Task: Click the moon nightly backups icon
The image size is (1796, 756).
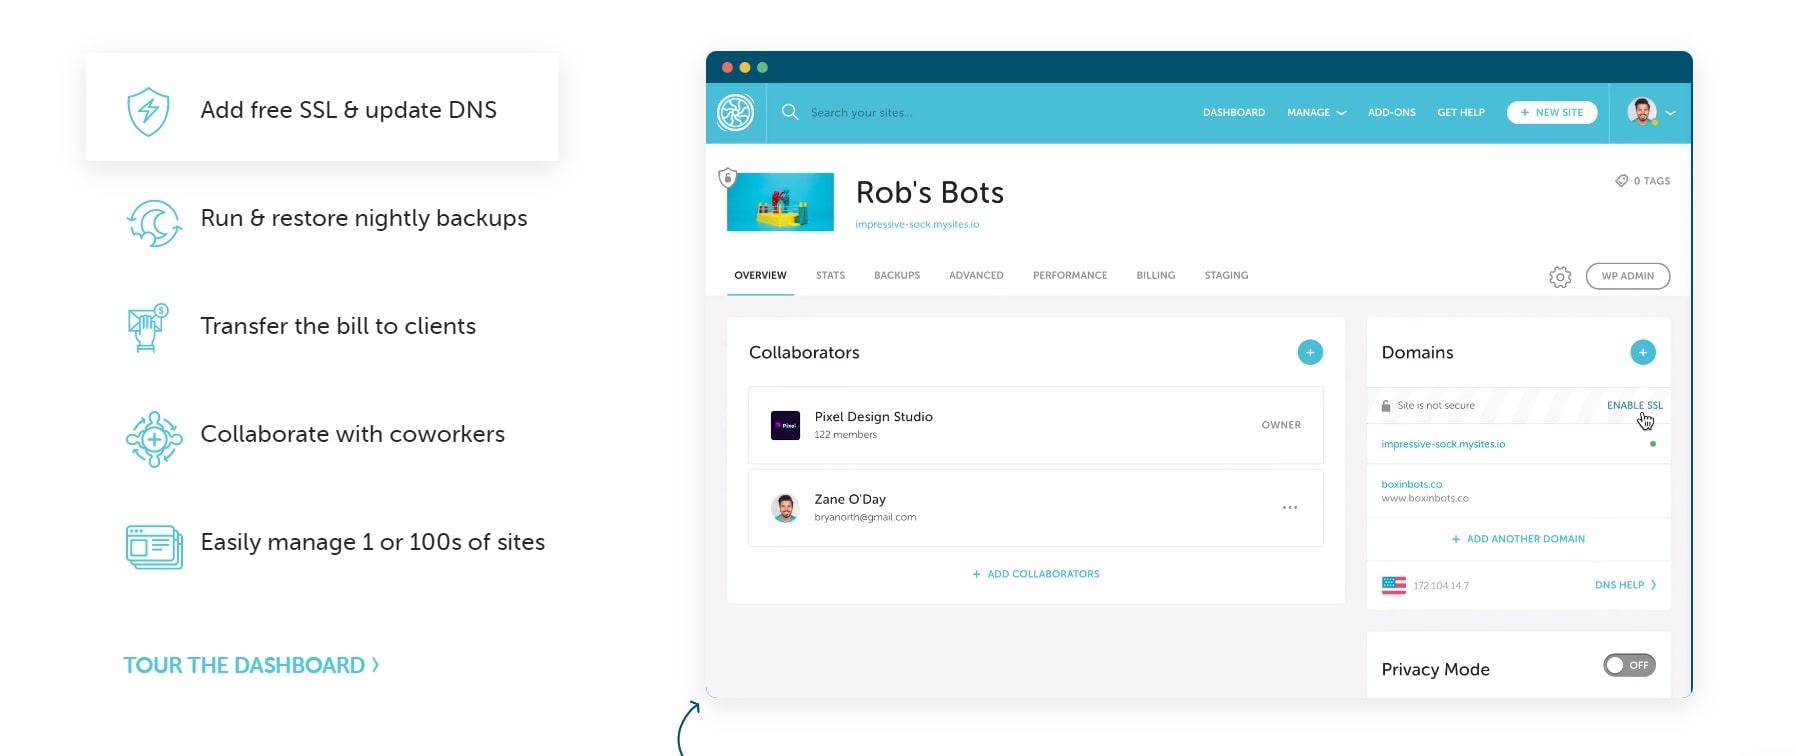Action: (154, 222)
